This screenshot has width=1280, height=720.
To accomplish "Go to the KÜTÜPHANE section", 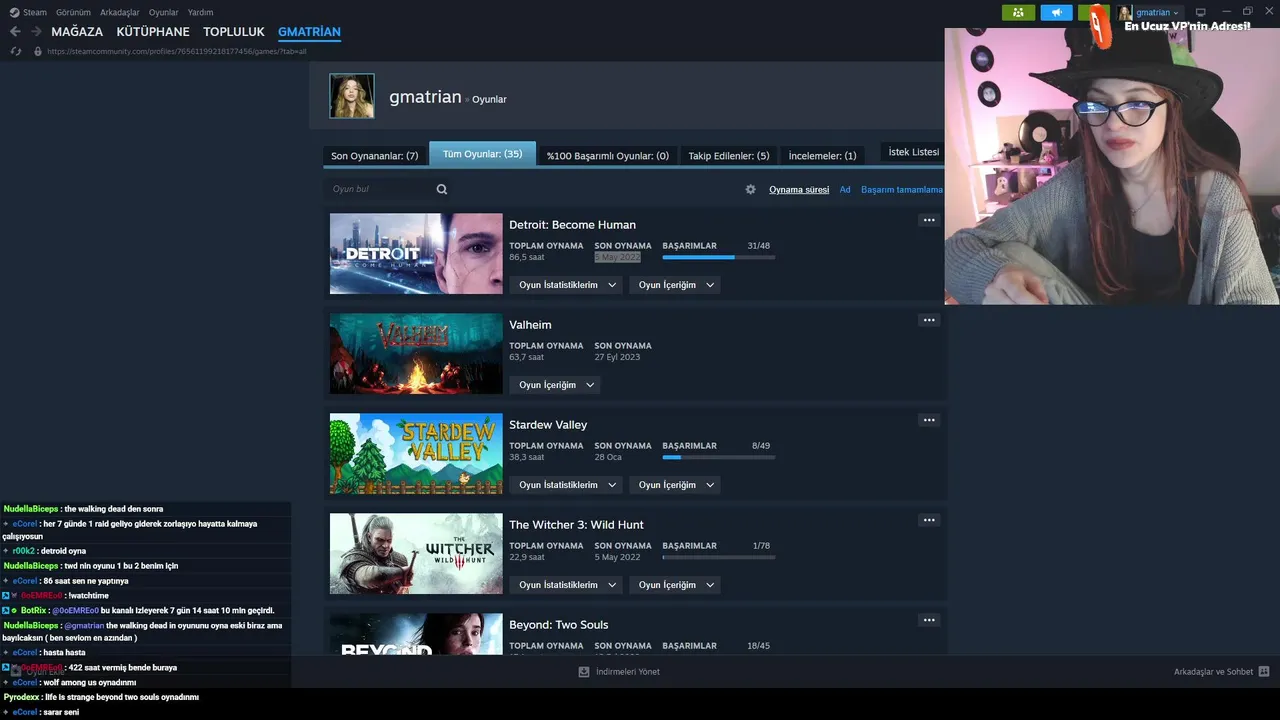I will coord(153,32).
